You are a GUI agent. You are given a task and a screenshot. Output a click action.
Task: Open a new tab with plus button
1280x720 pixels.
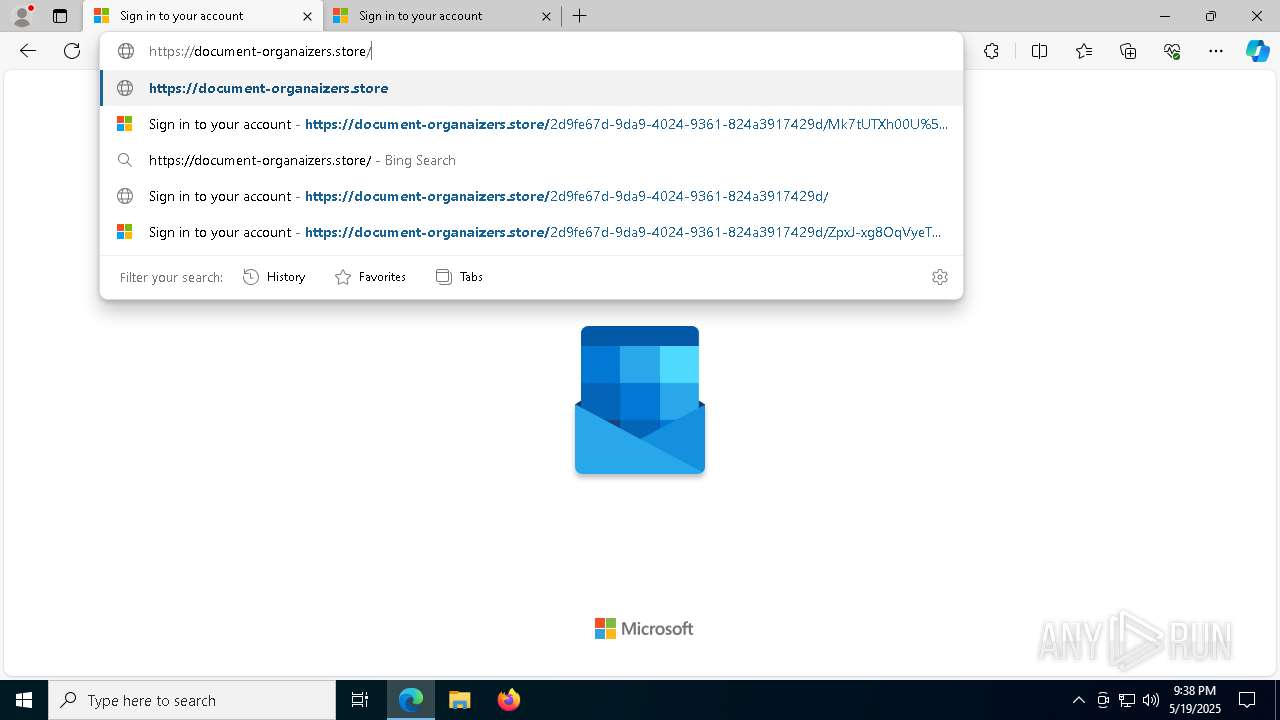click(580, 16)
